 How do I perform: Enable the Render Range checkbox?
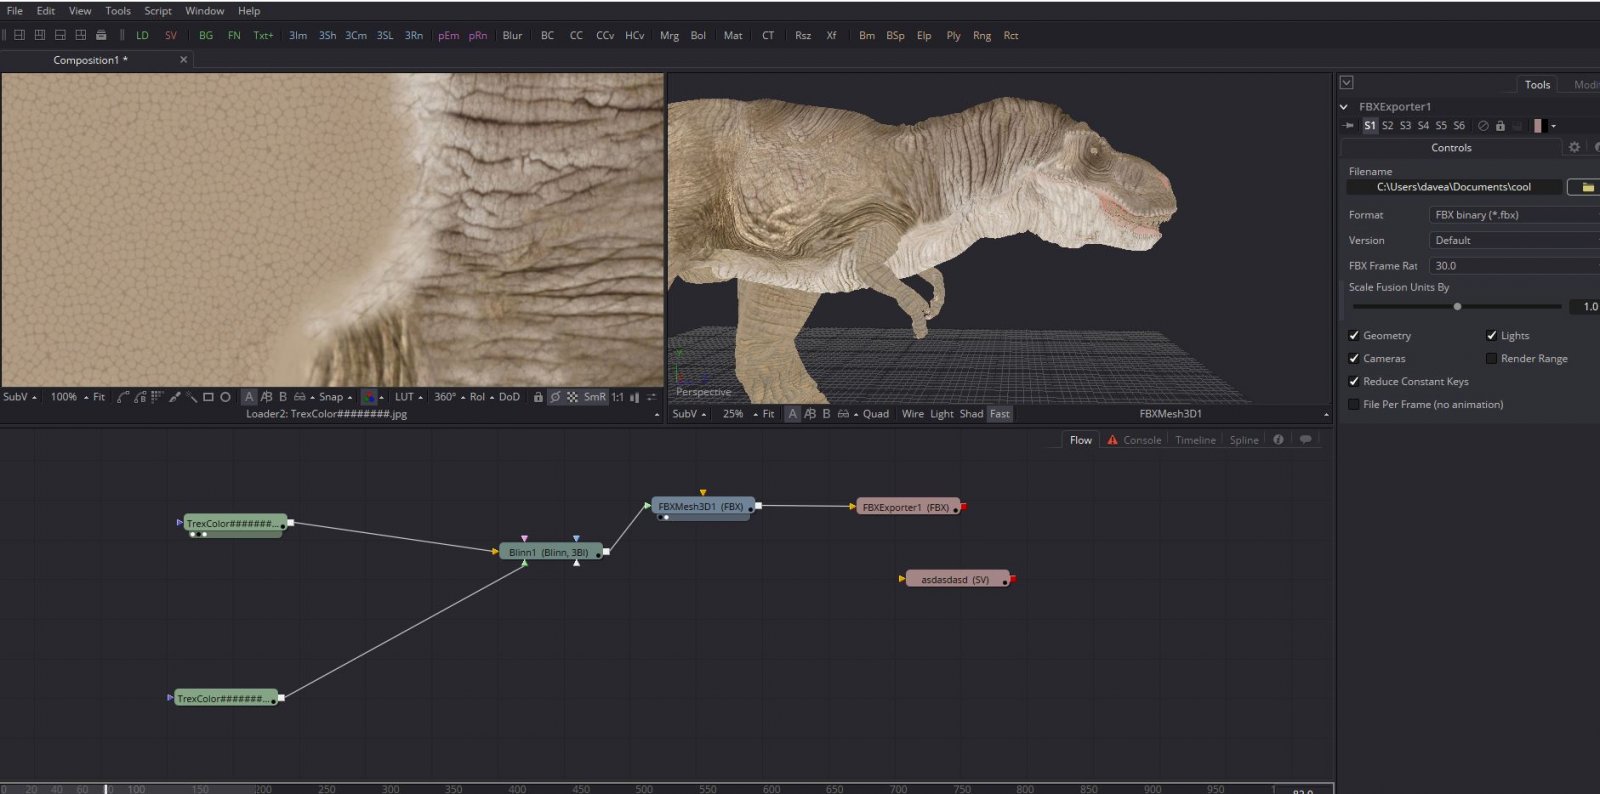click(1491, 359)
